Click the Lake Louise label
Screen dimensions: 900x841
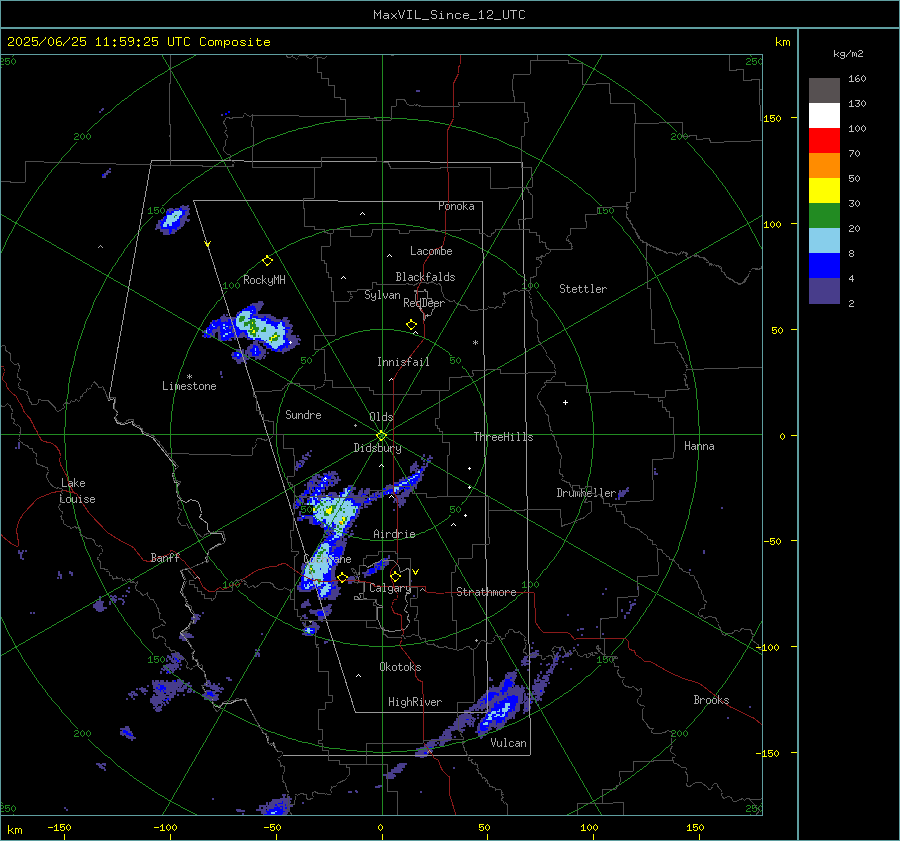78,491
